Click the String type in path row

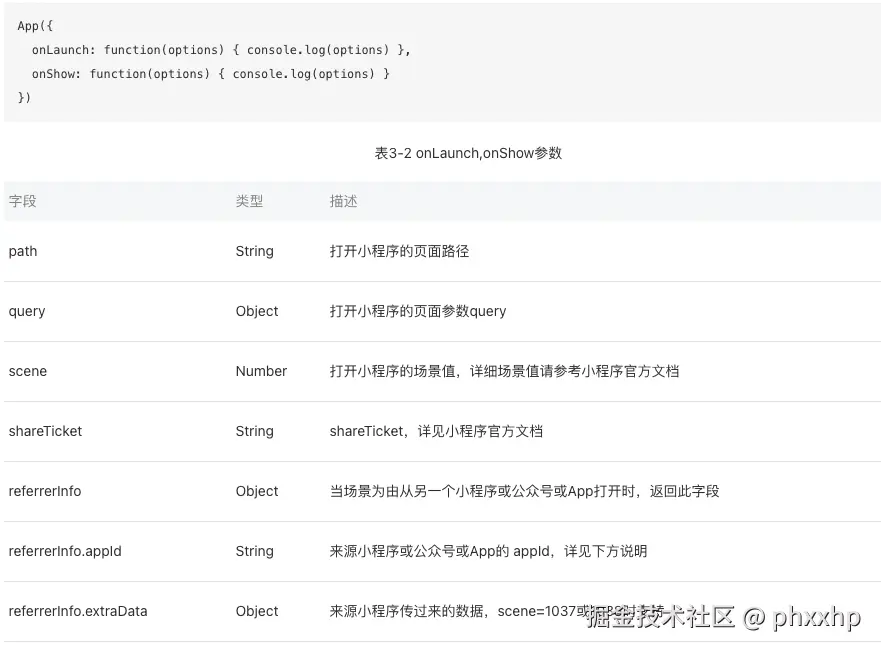[254, 251]
